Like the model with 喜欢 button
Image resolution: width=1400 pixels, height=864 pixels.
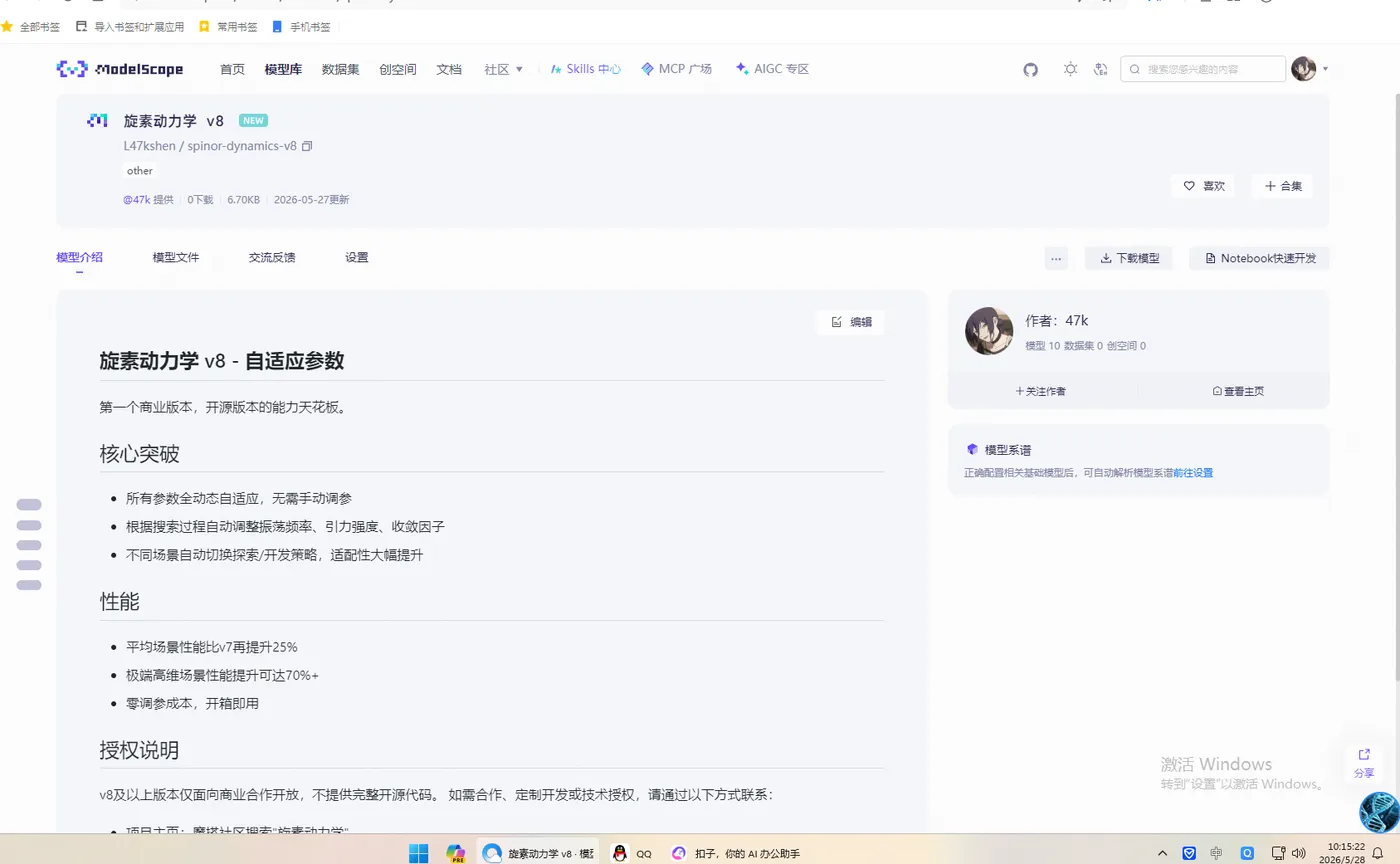[1204, 186]
